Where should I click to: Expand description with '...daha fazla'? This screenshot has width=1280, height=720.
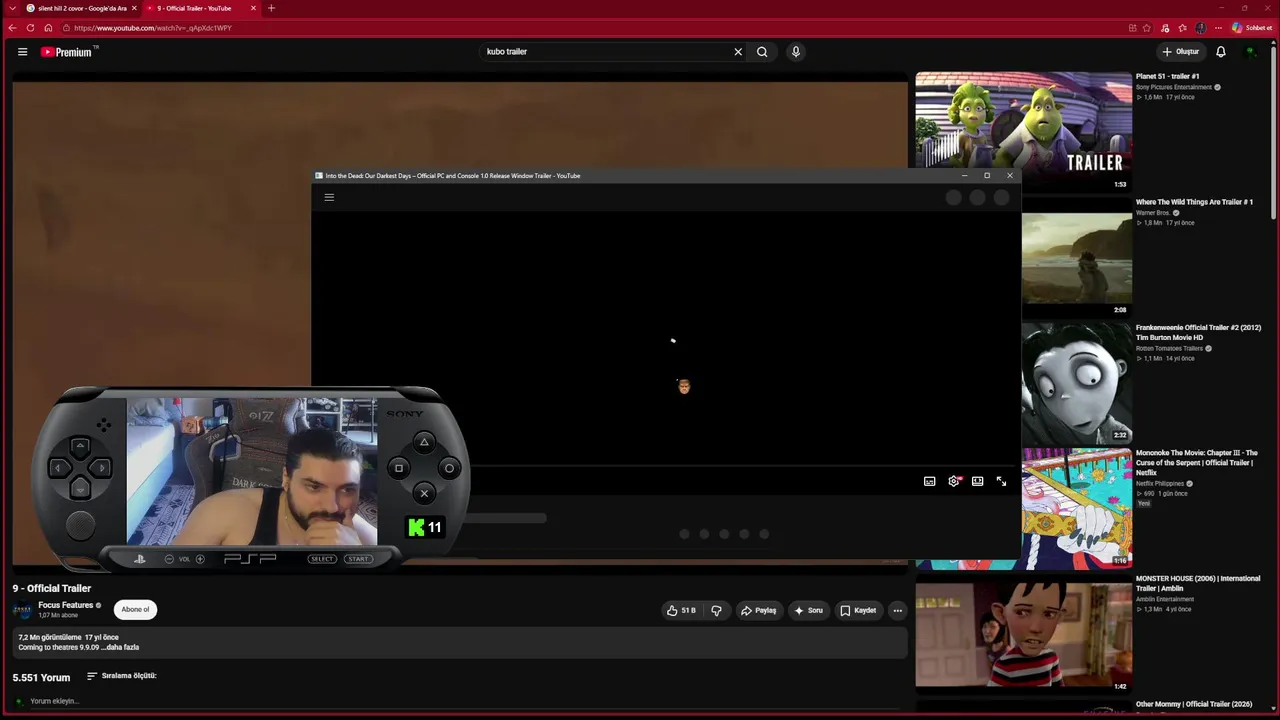click(122, 647)
